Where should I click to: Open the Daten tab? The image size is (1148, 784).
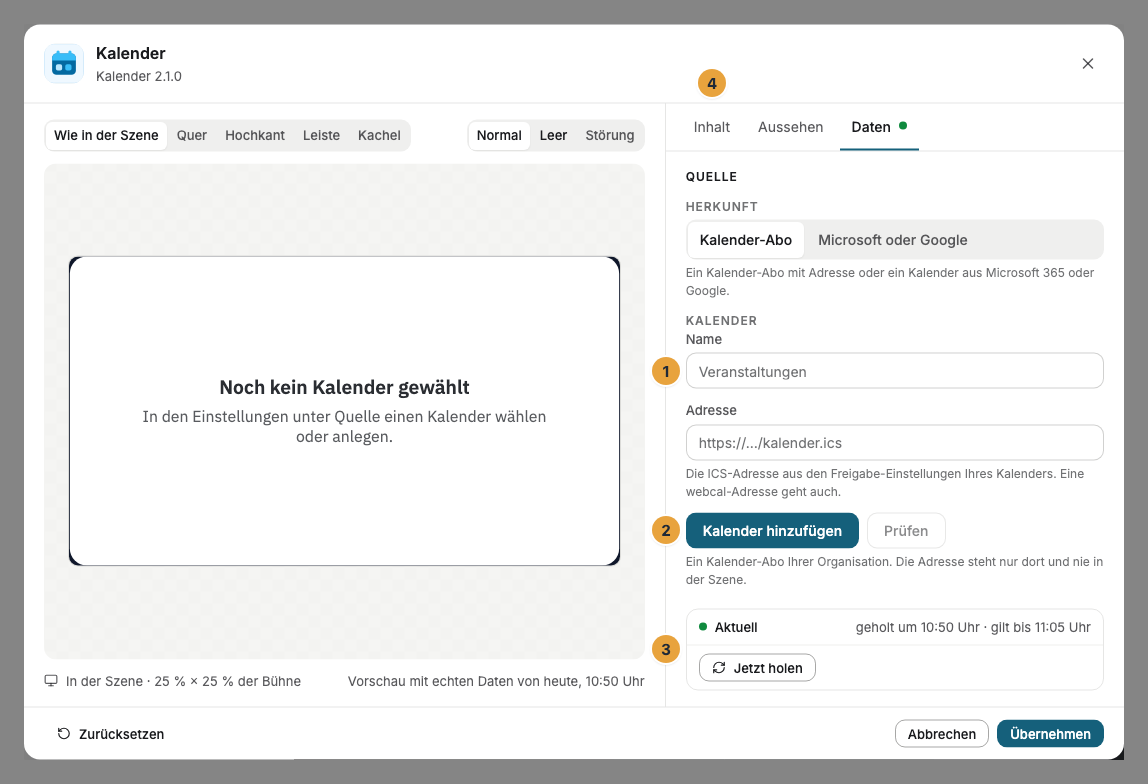[x=879, y=127]
